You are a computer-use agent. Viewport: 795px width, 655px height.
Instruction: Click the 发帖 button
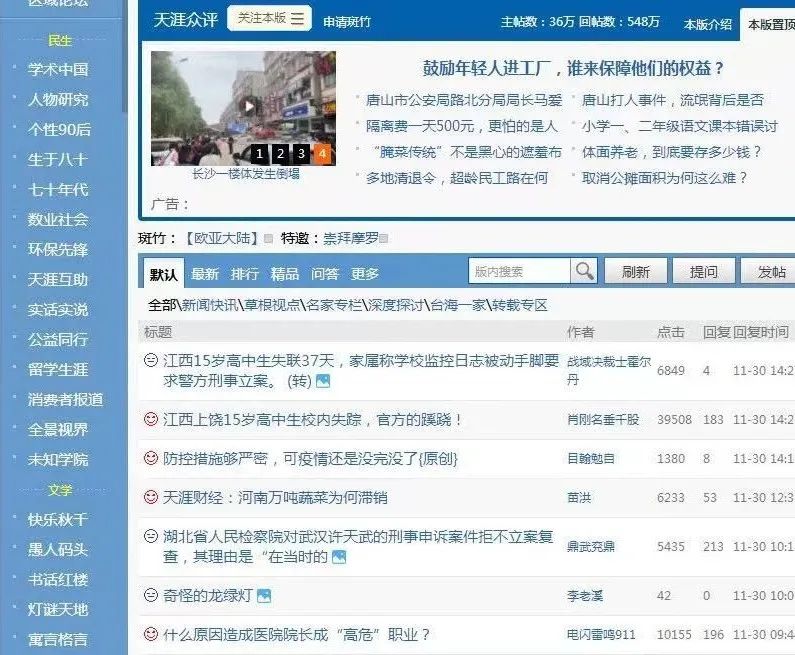(771, 272)
